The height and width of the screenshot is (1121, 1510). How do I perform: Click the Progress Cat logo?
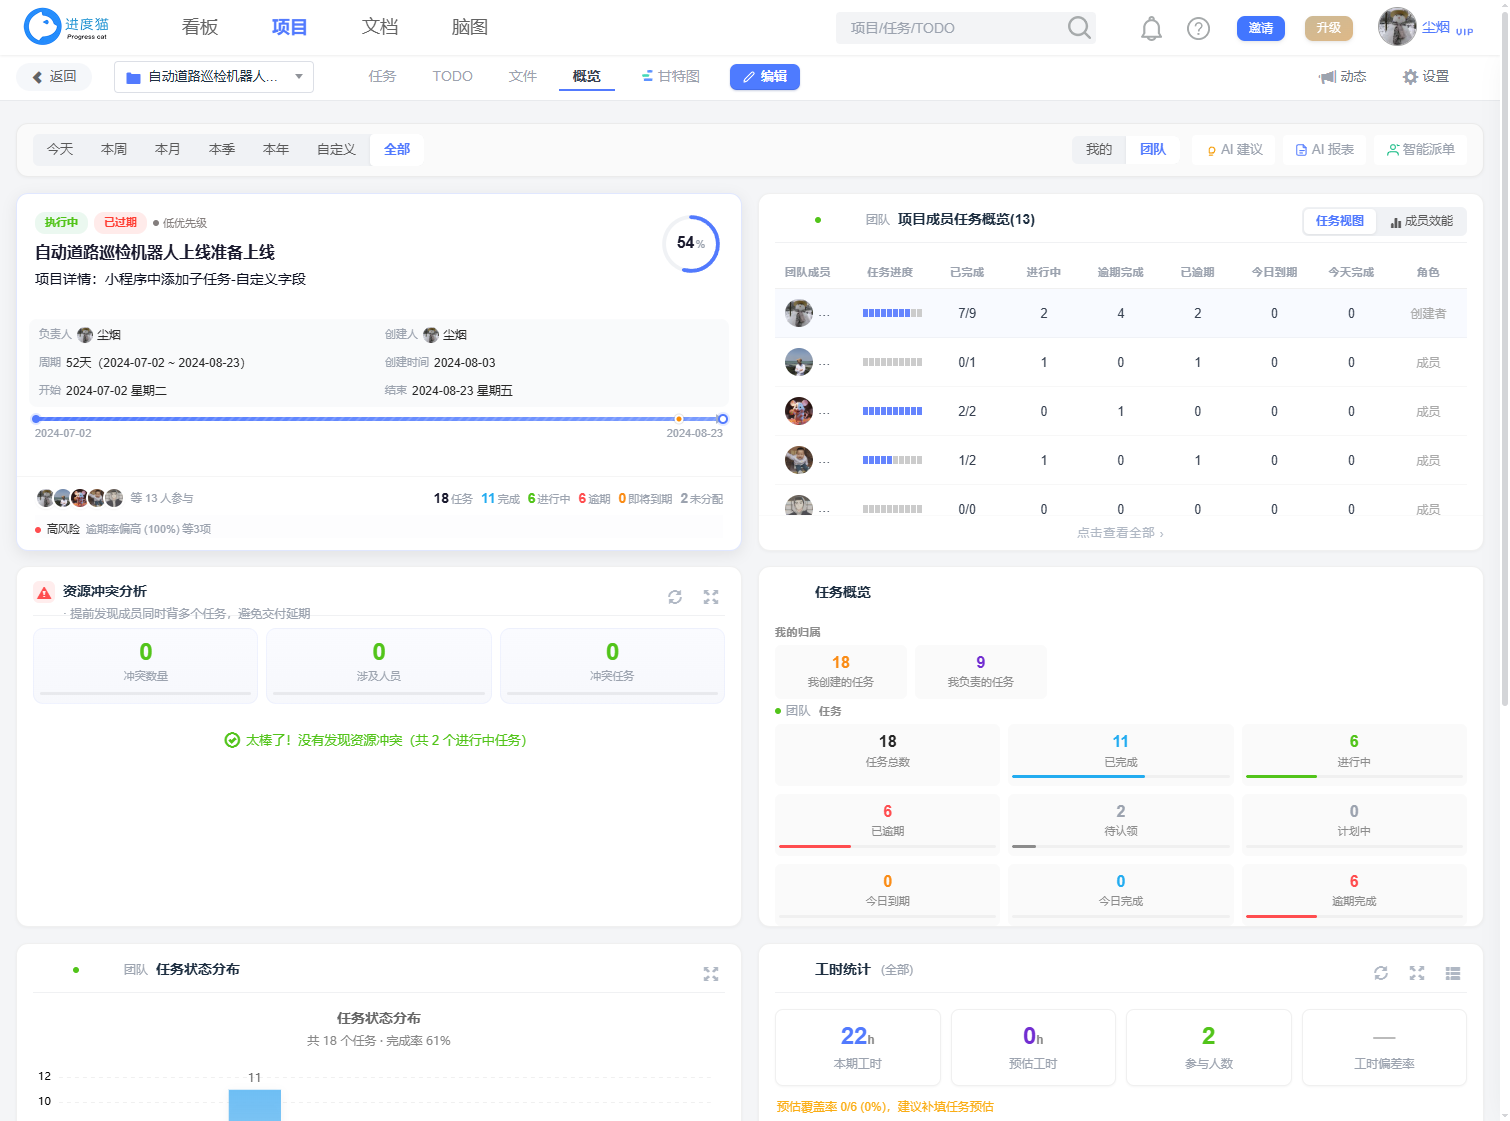[66, 27]
